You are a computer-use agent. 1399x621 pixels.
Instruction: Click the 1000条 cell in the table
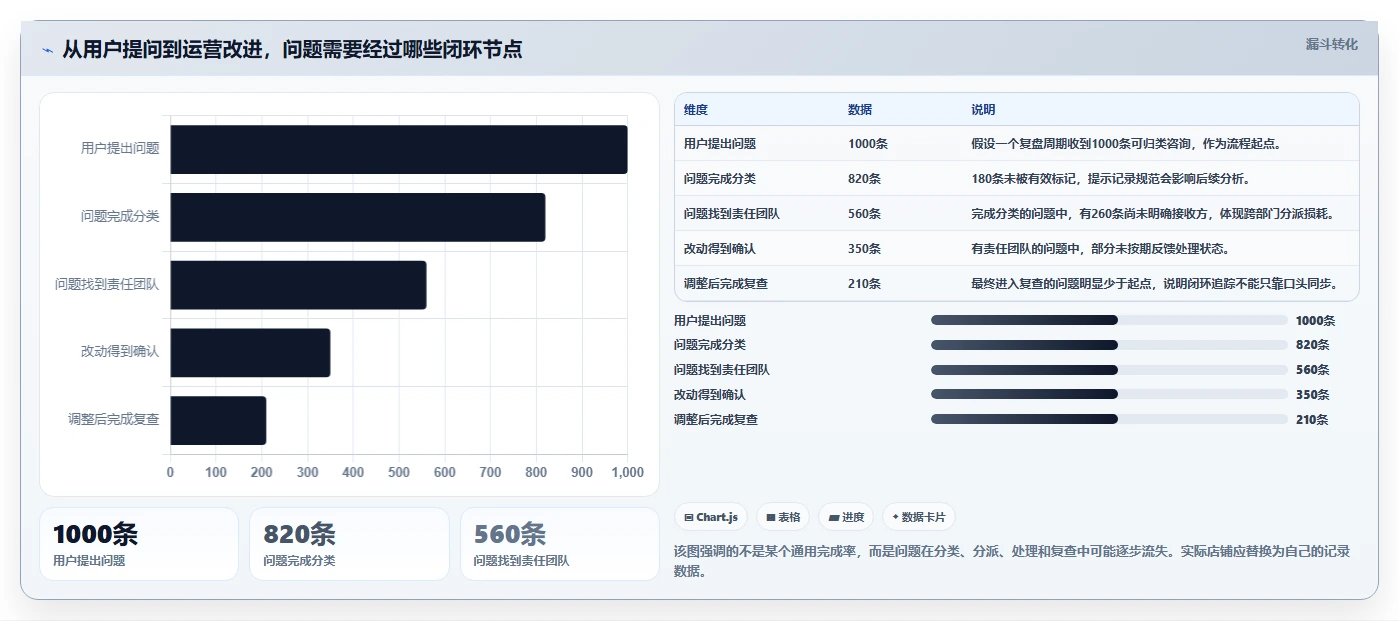point(868,144)
